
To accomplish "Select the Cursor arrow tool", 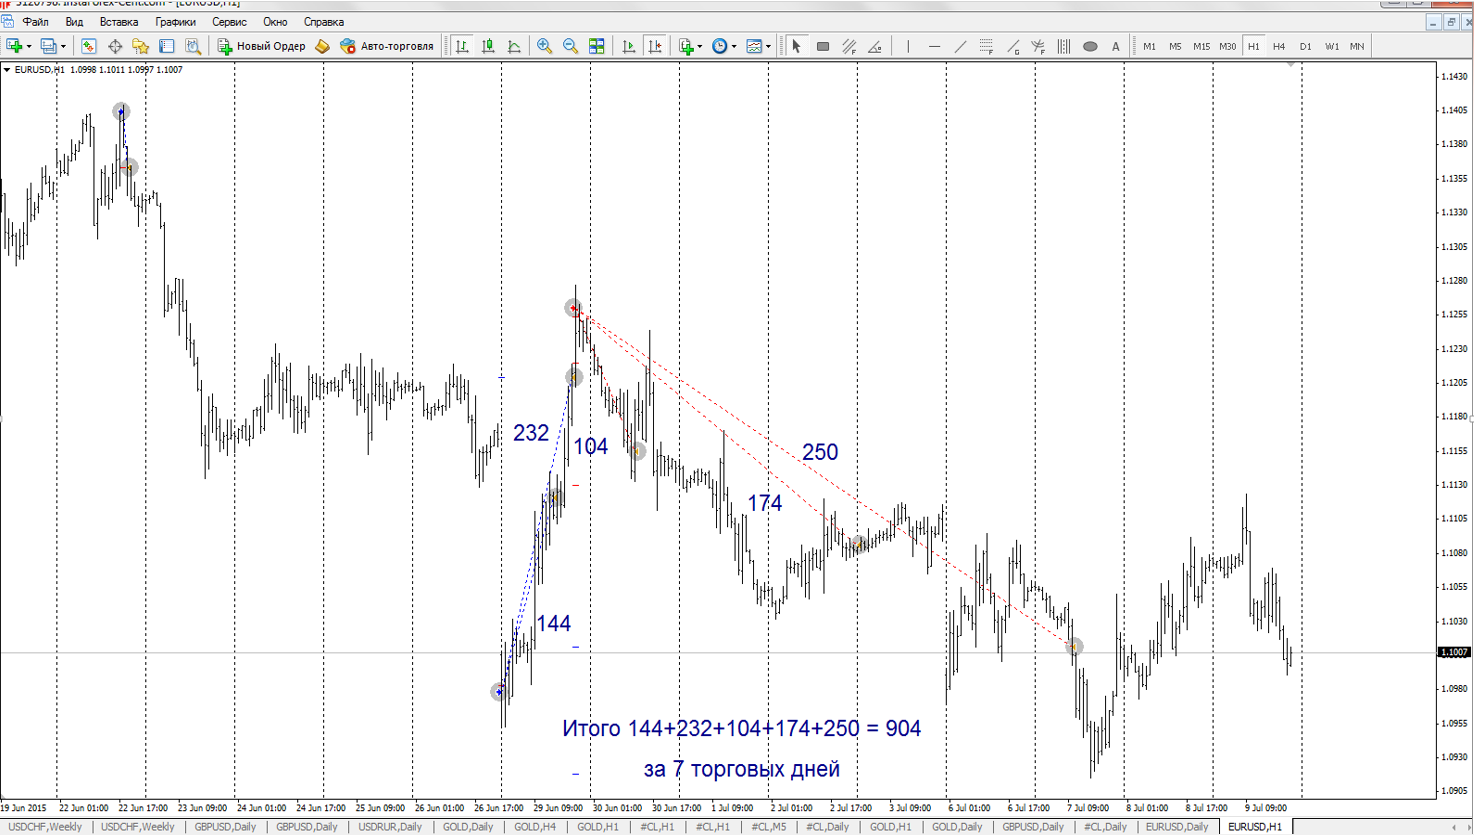I will click(796, 46).
